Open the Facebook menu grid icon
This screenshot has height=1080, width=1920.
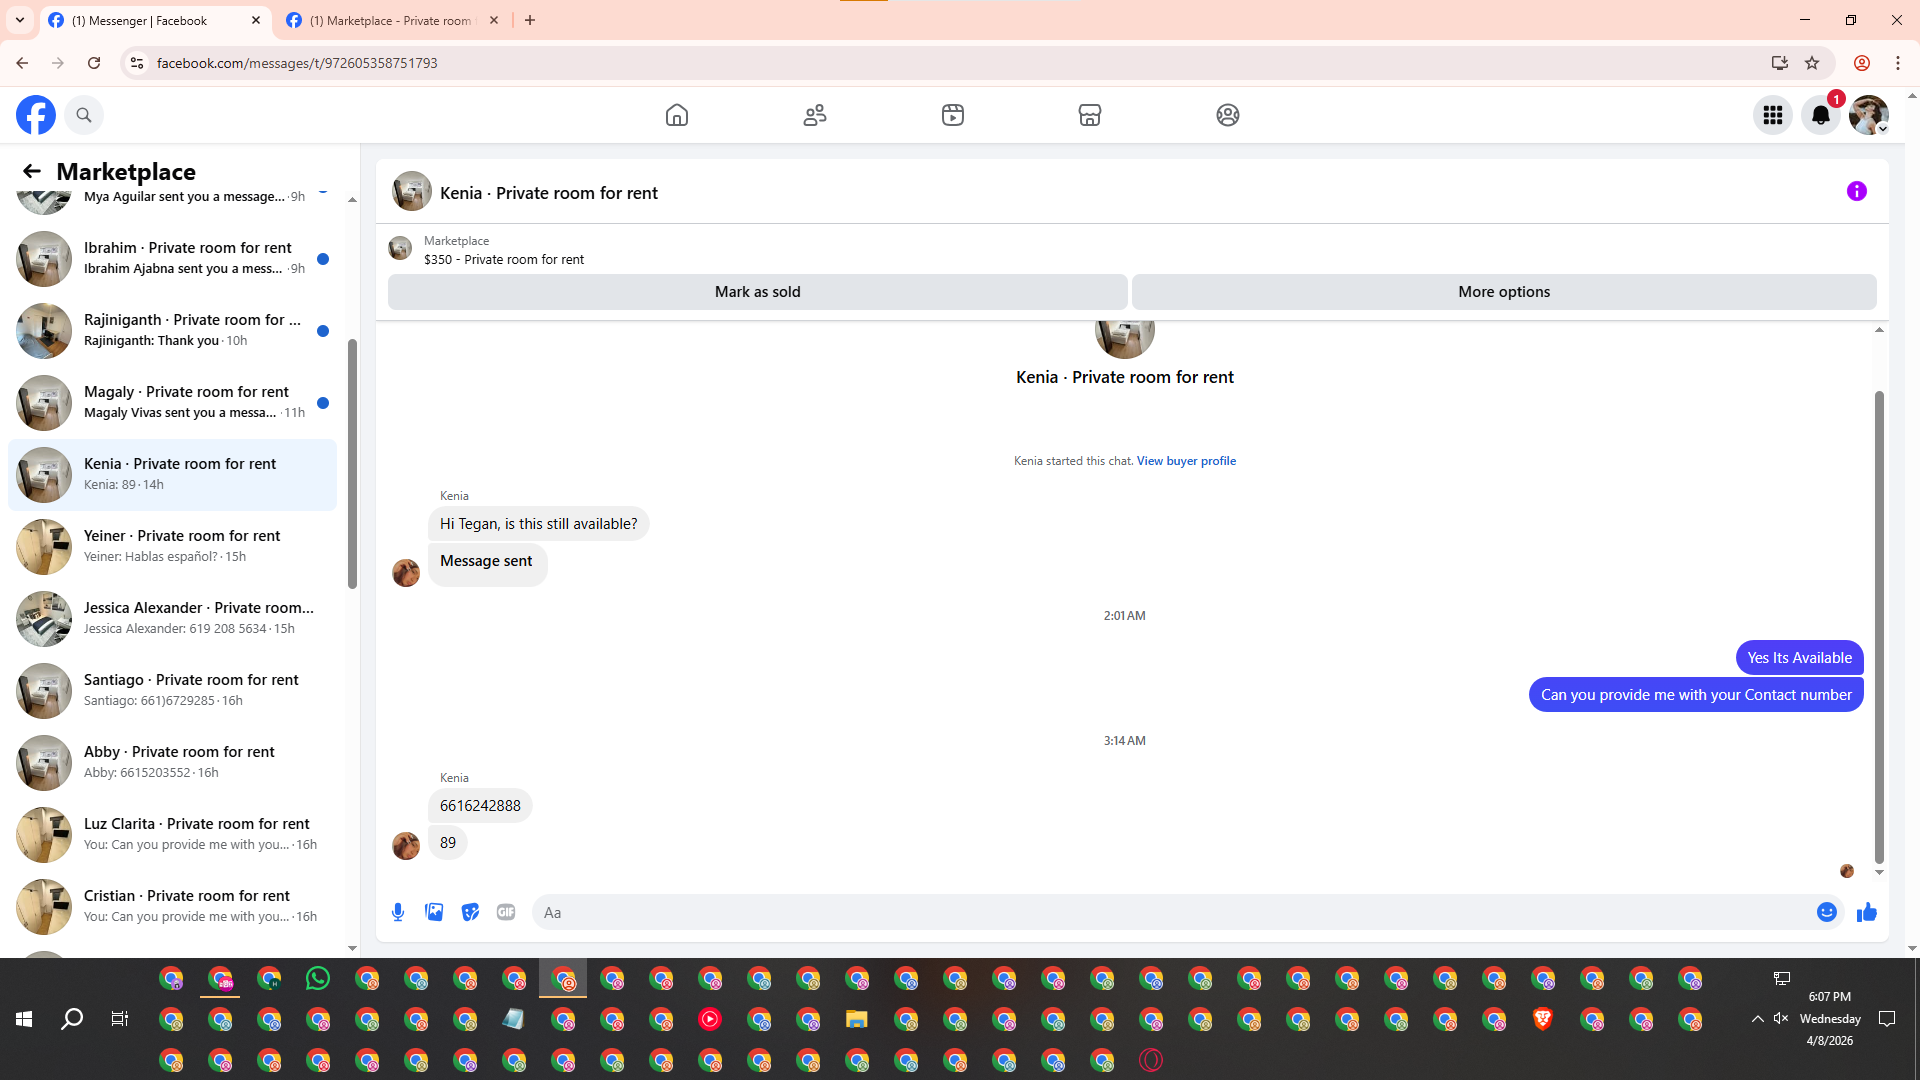(1772, 115)
